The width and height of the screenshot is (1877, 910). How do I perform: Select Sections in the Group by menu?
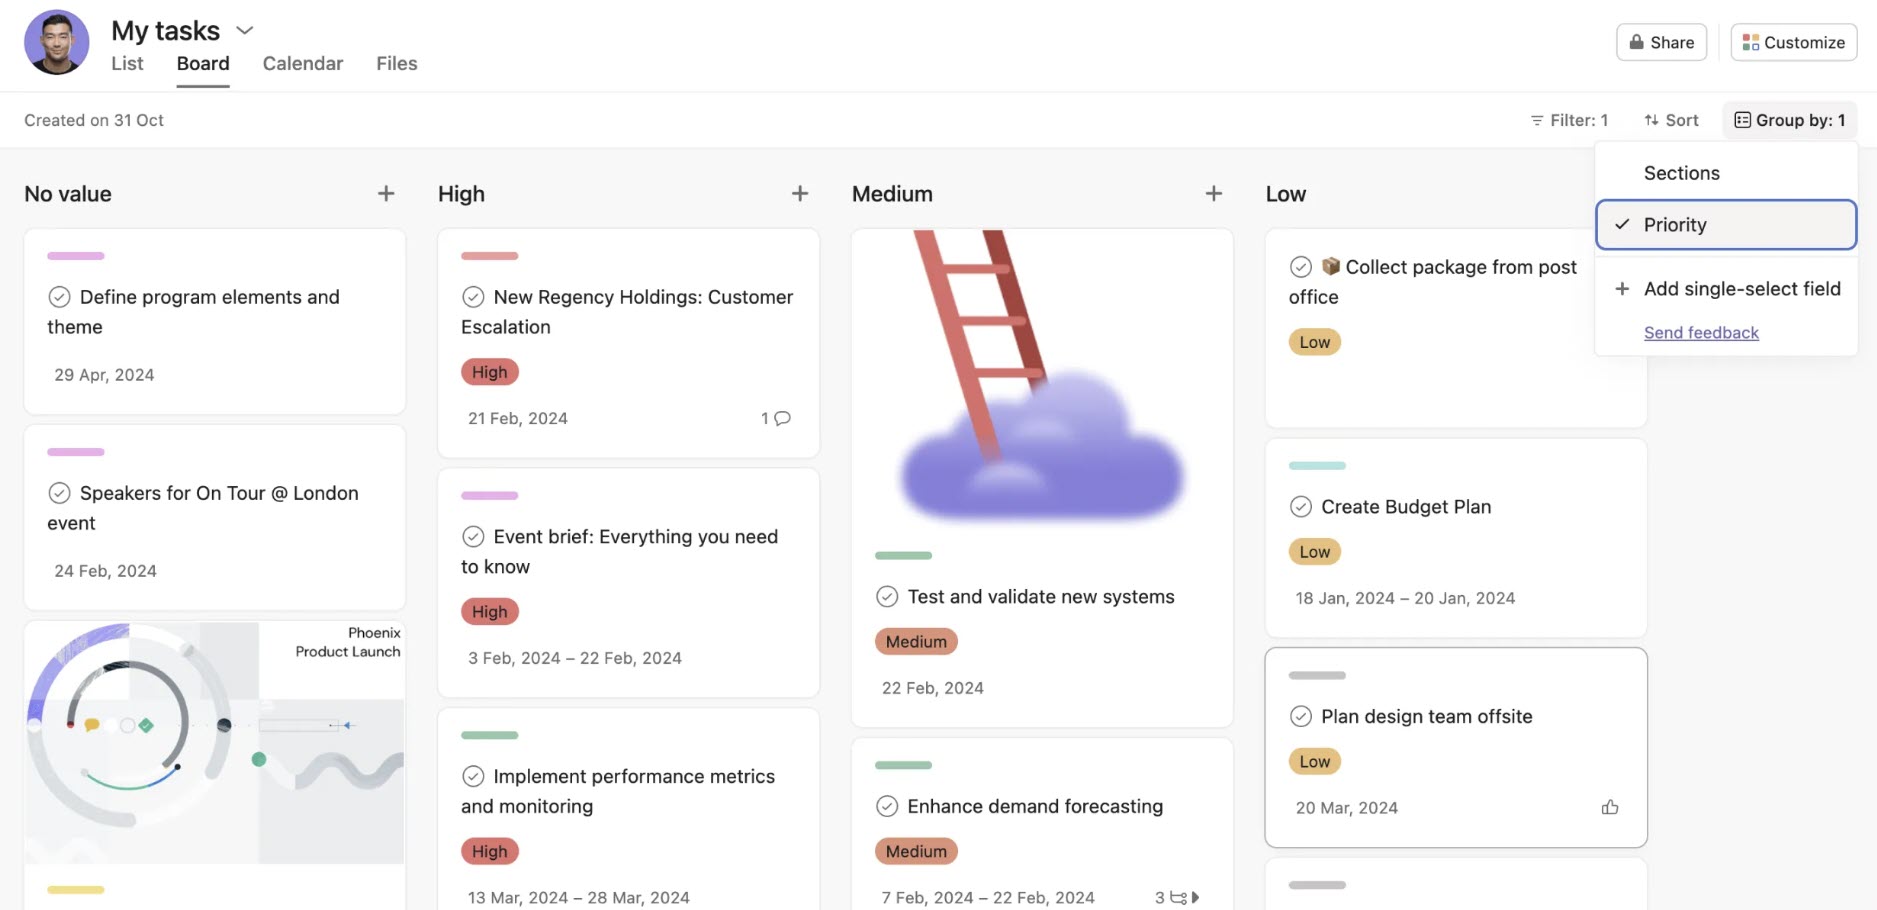(1681, 172)
